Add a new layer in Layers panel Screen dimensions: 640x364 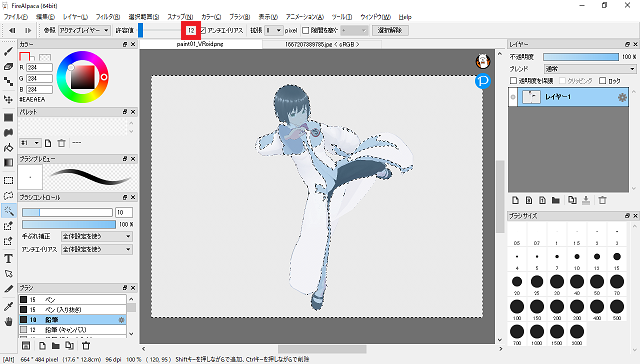[516, 200]
